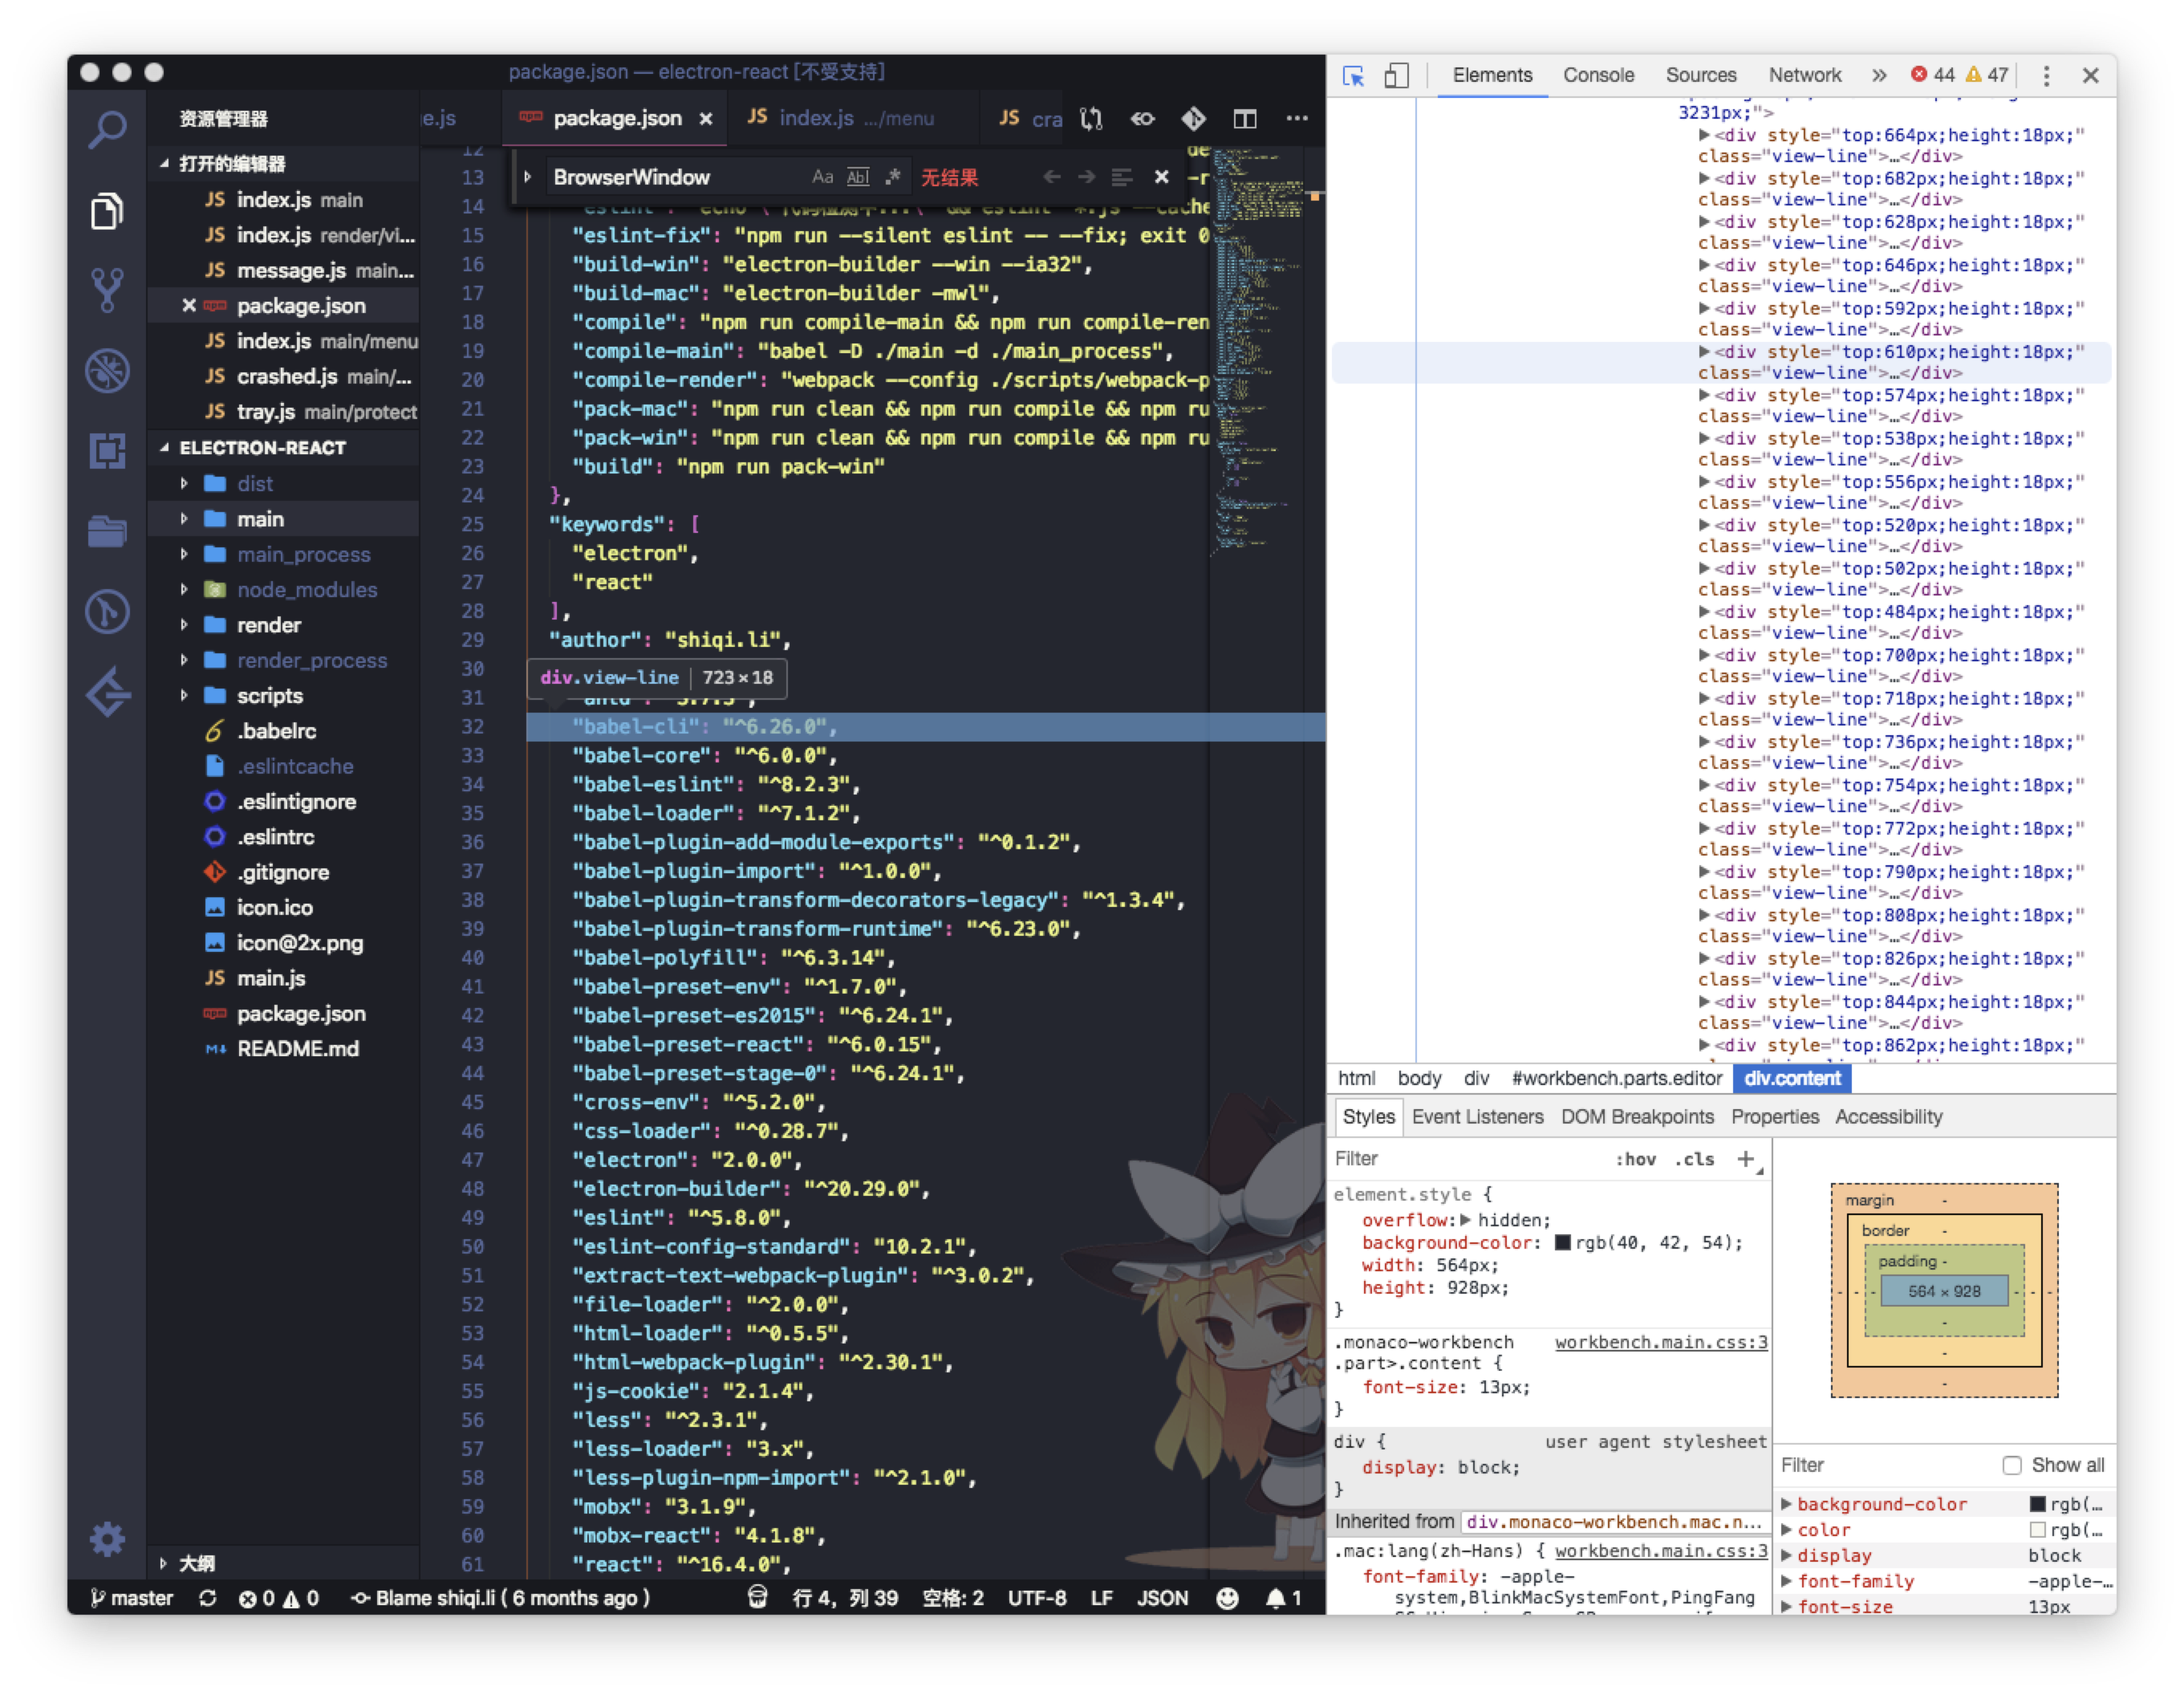Click the rgb(40, 42, 54) color swatch
Screen dimensions: 2184x1695
coord(1562,1243)
